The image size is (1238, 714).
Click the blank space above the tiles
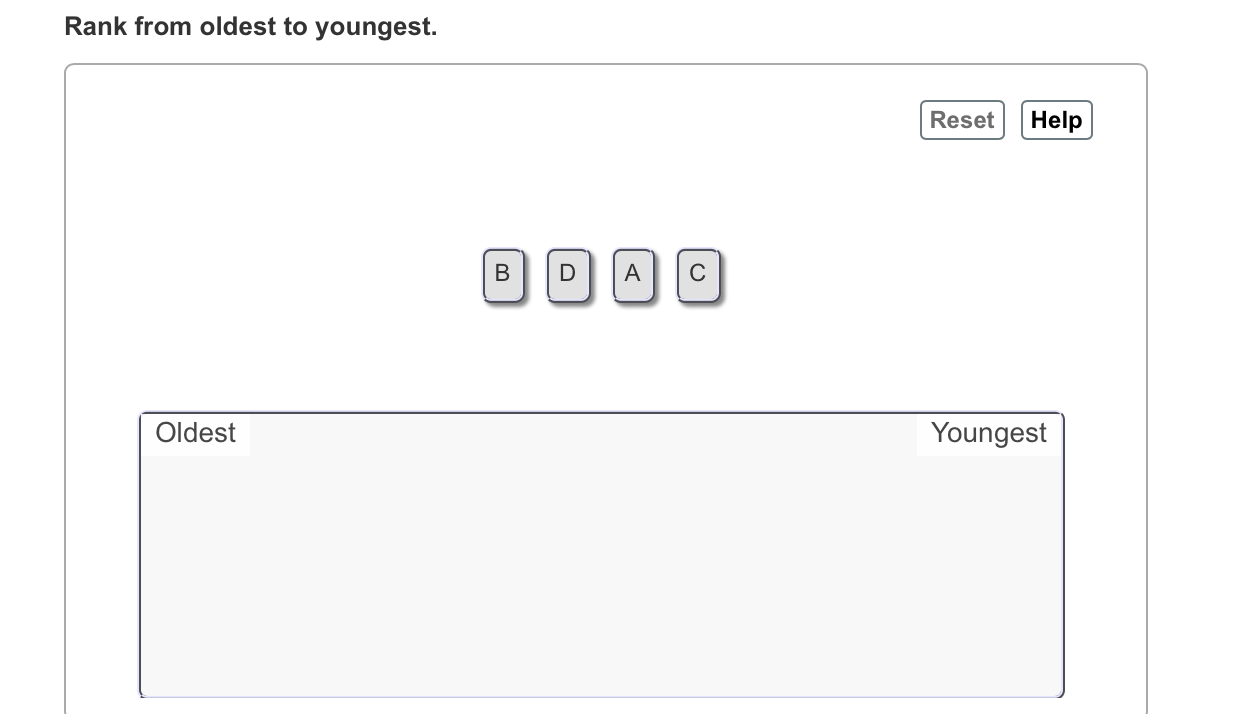click(600, 190)
